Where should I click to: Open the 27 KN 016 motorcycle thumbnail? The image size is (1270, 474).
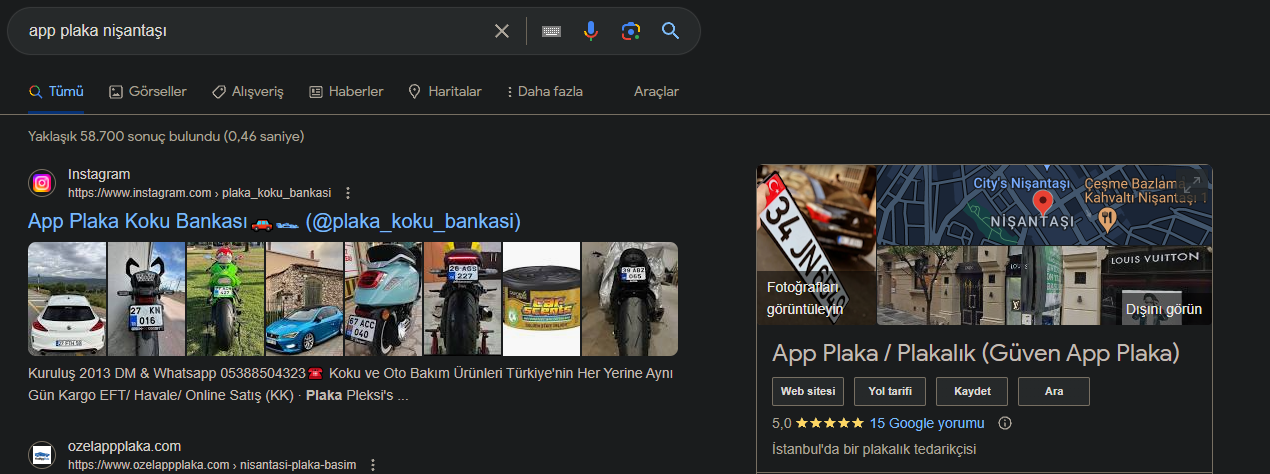[146, 299]
